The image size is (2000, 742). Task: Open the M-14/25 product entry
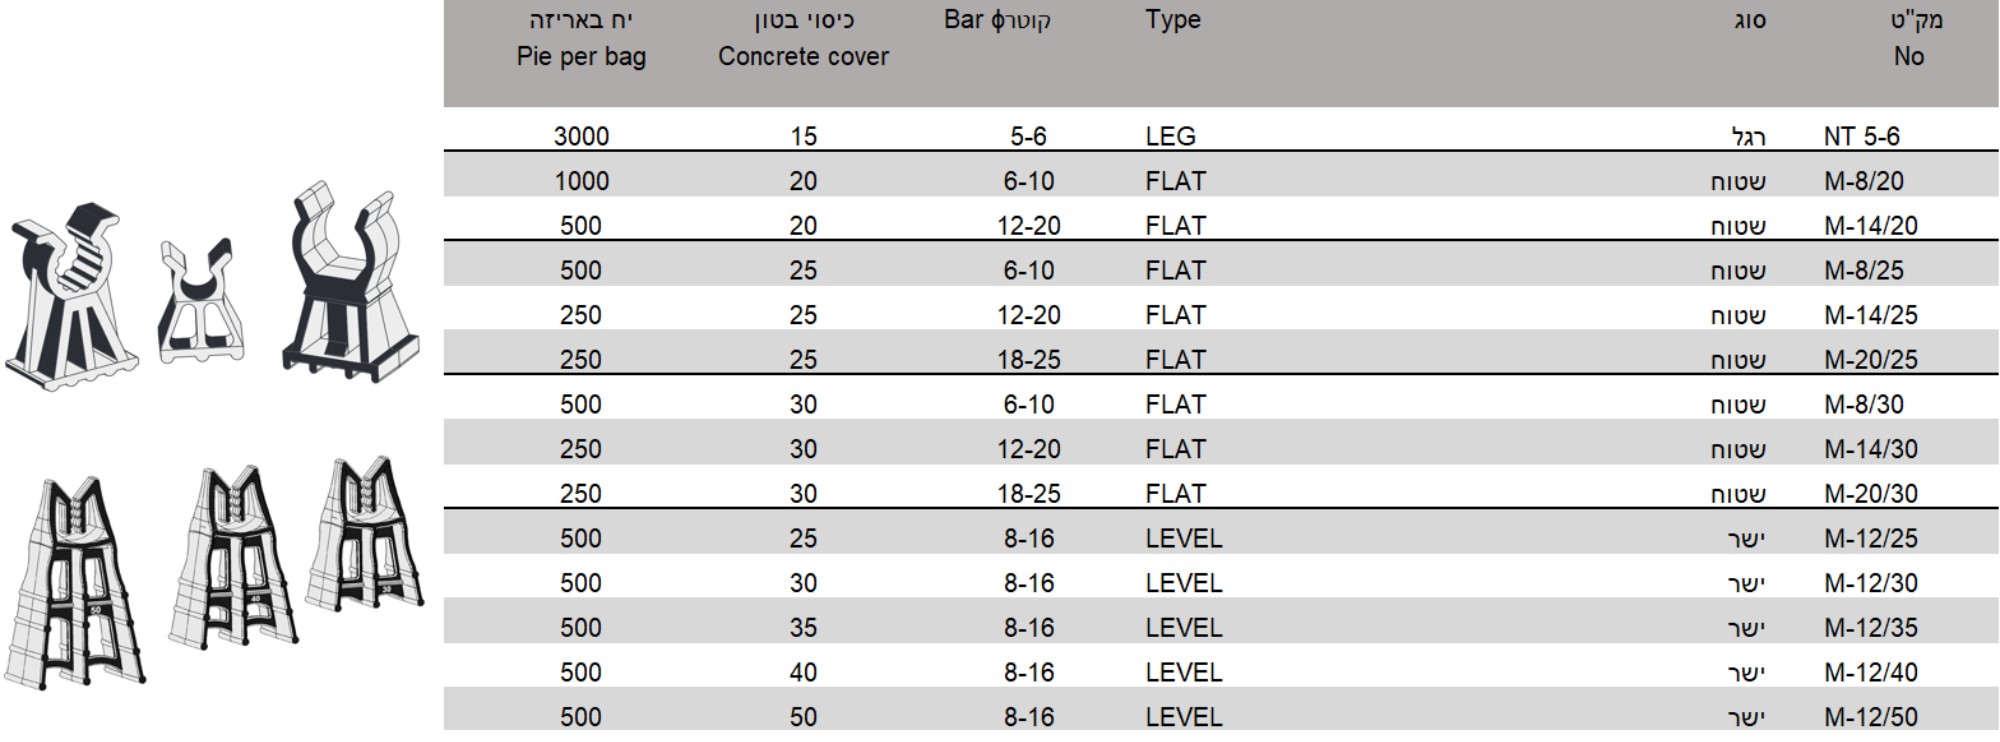point(1870,315)
